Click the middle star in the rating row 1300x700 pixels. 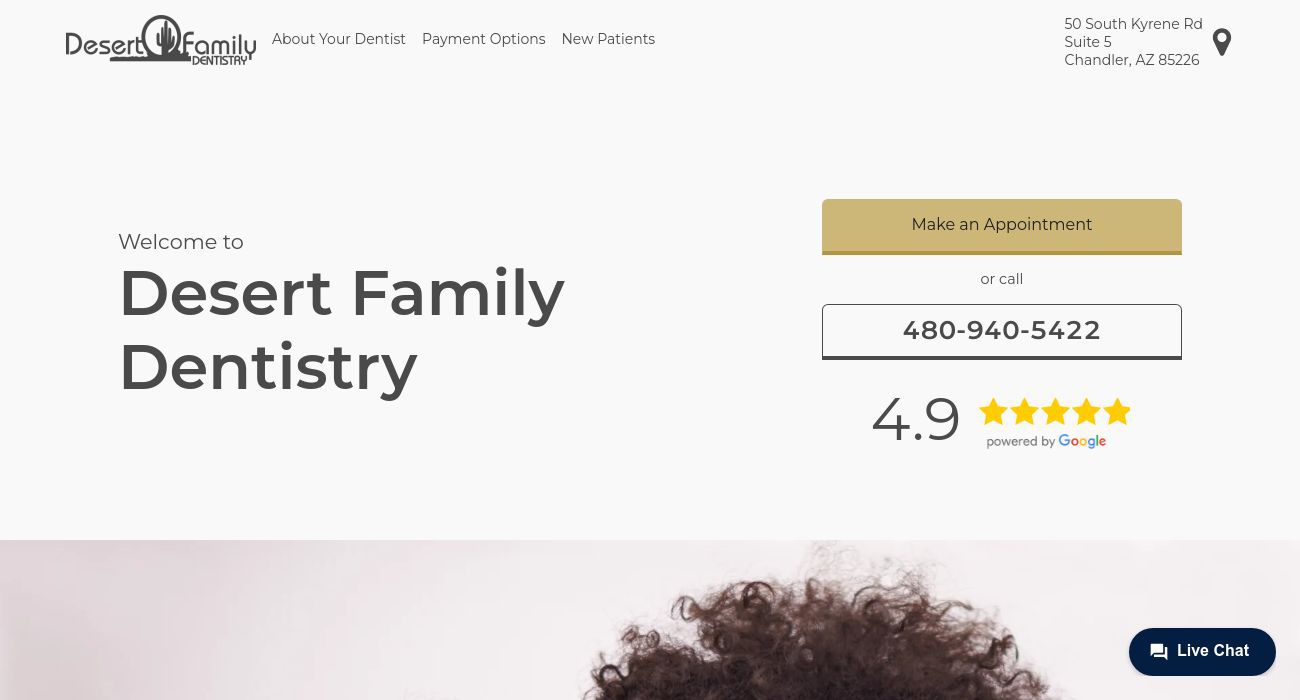click(1055, 411)
